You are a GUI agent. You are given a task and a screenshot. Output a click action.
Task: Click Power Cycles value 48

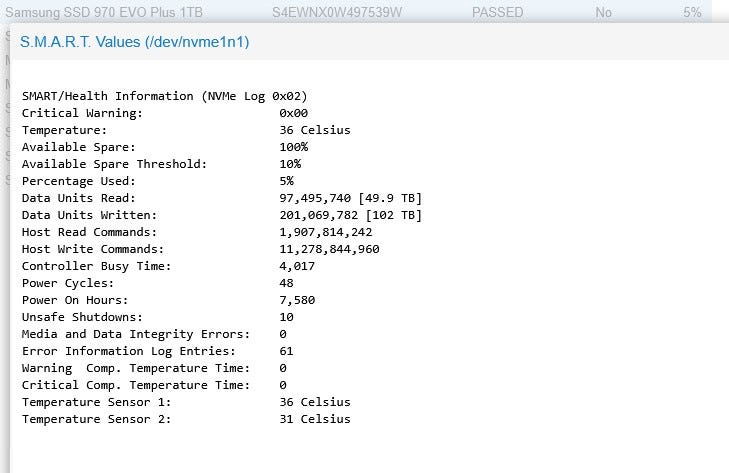point(286,283)
